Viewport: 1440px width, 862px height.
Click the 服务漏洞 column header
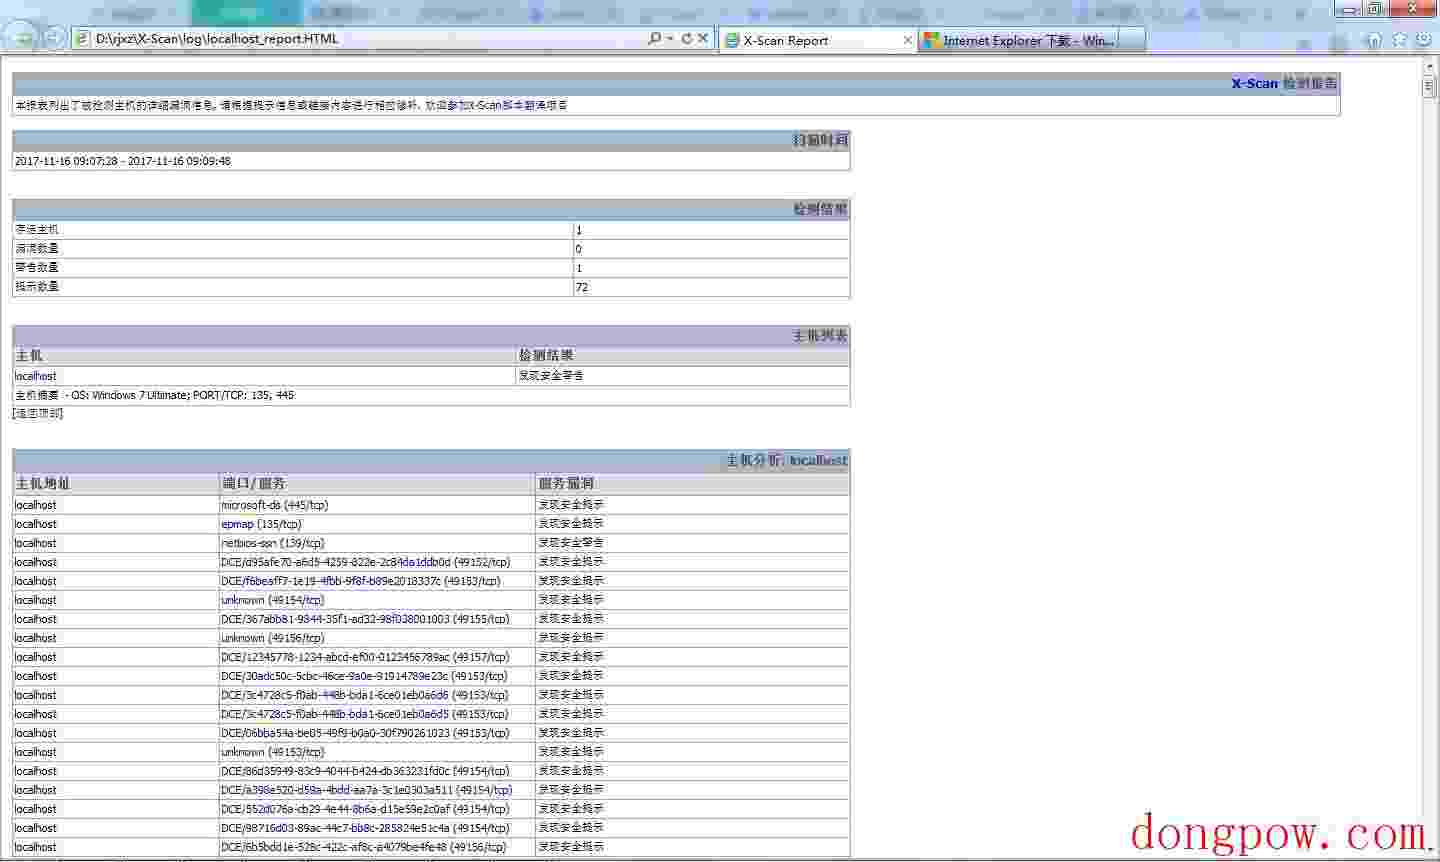click(566, 483)
